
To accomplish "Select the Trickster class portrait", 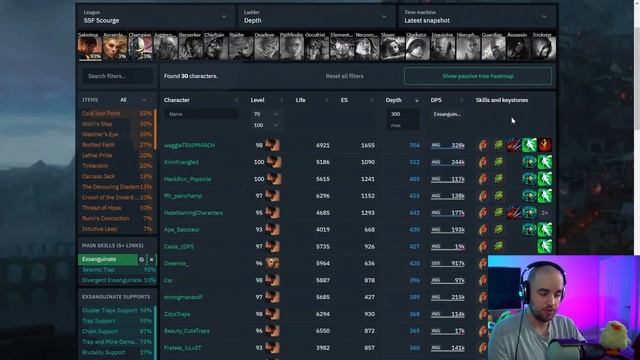I will pyautogui.click(x=544, y=47).
